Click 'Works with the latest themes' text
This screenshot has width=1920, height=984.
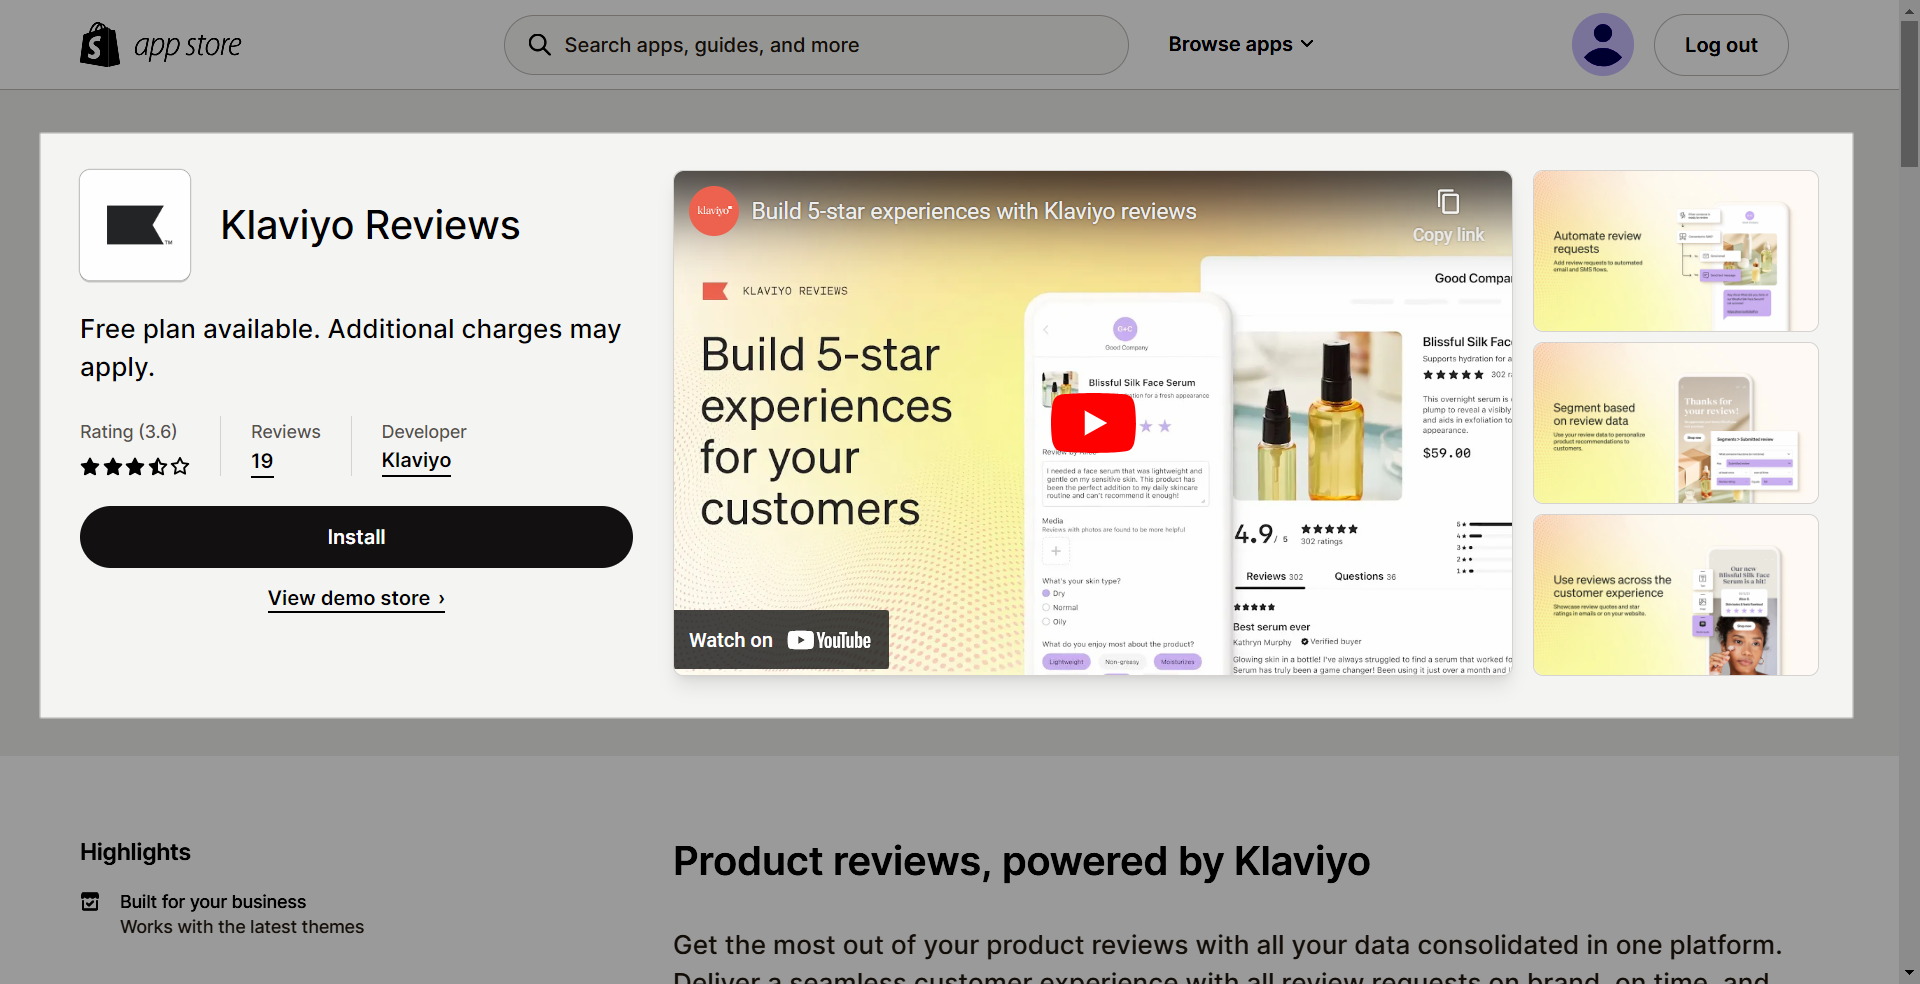pos(242,927)
